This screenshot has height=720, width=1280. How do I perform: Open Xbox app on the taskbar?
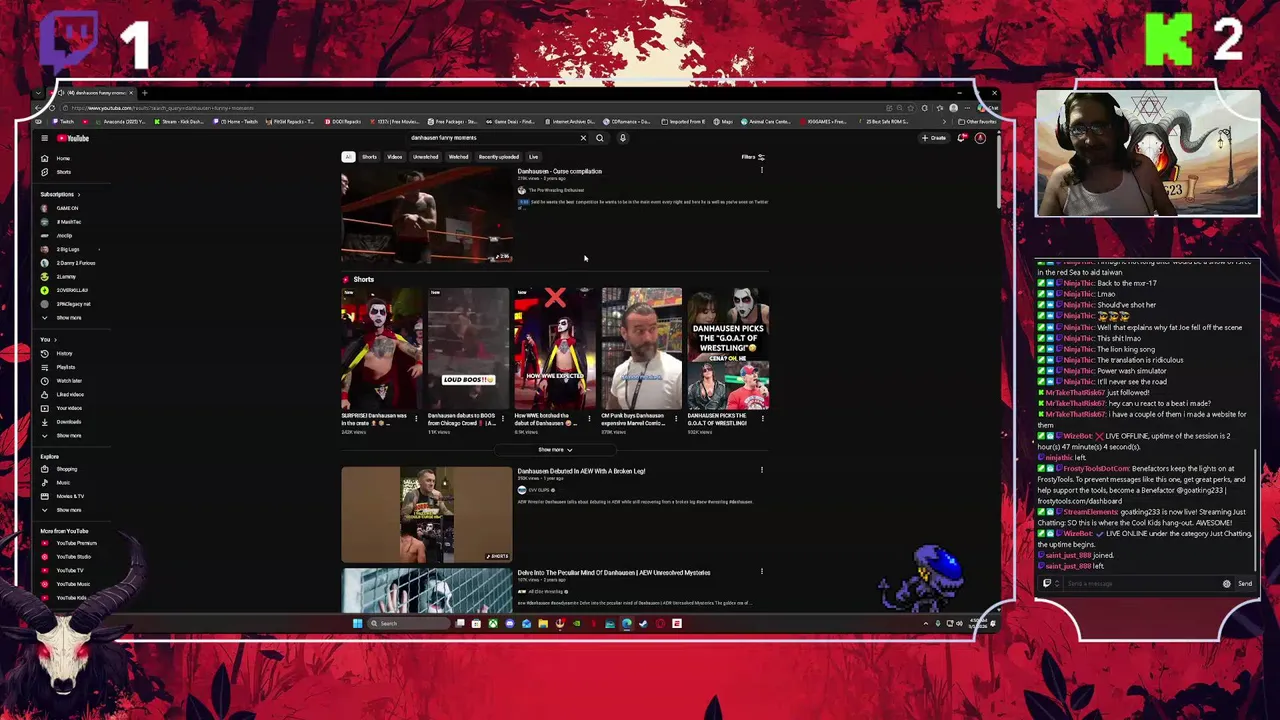pyautogui.click(x=493, y=623)
